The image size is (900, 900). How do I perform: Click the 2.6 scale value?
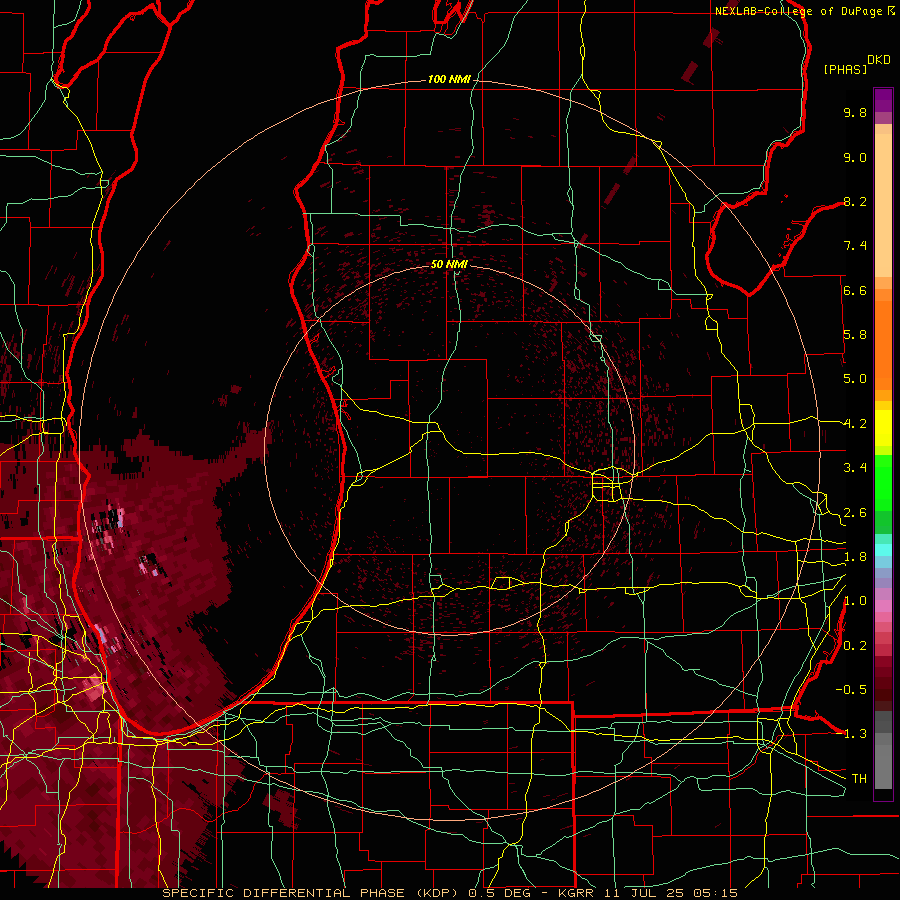(855, 513)
